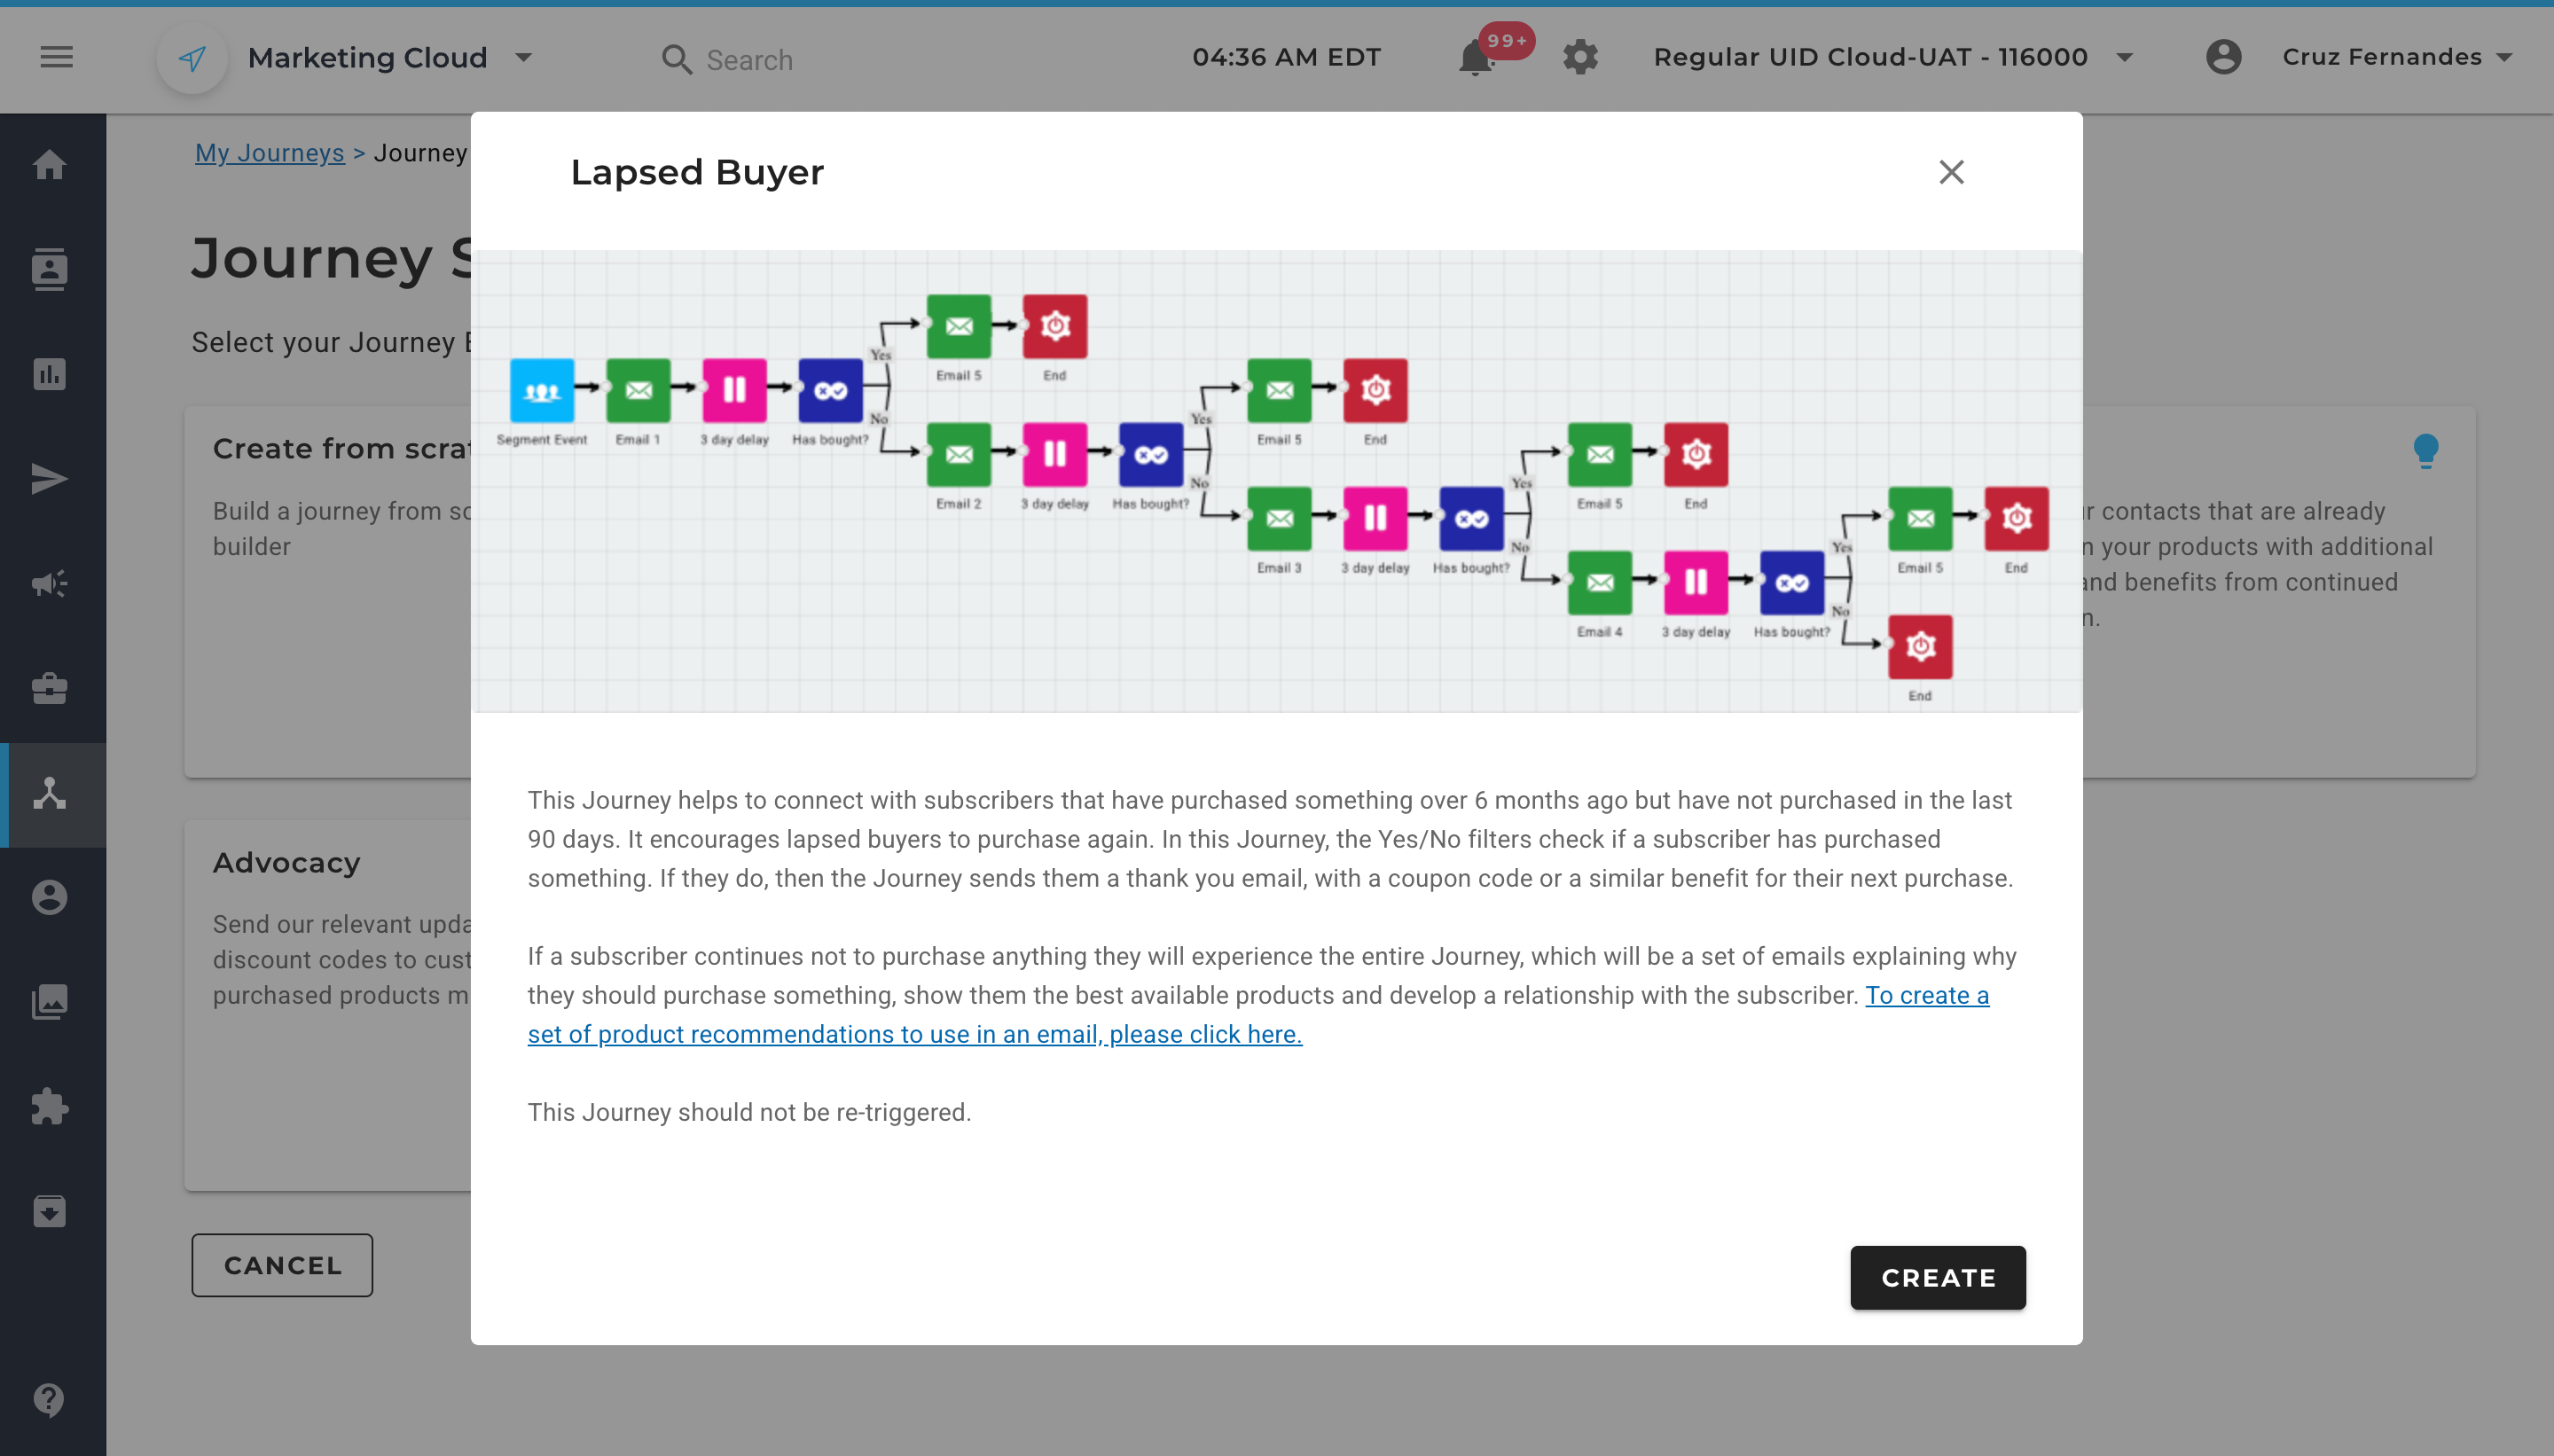Click the Help question mark icon

[49, 1399]
